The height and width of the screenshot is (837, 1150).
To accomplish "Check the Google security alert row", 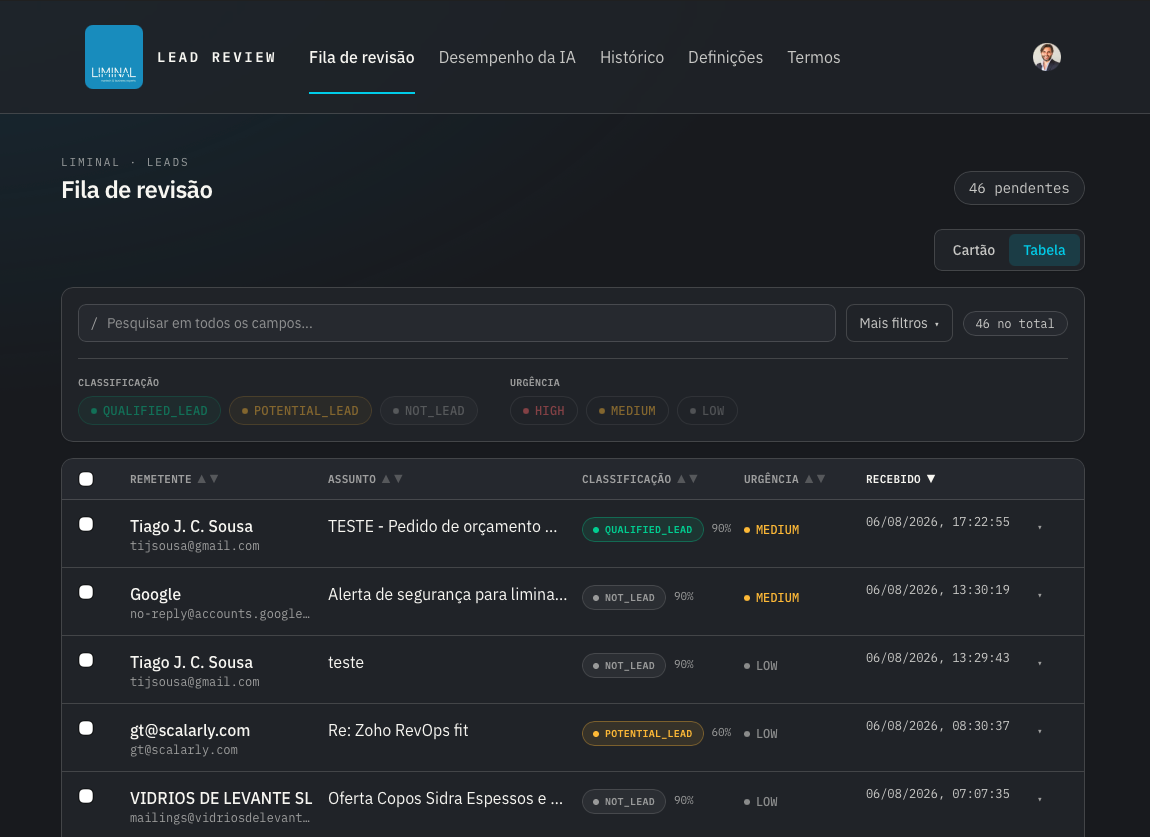I will pos(86,592).
